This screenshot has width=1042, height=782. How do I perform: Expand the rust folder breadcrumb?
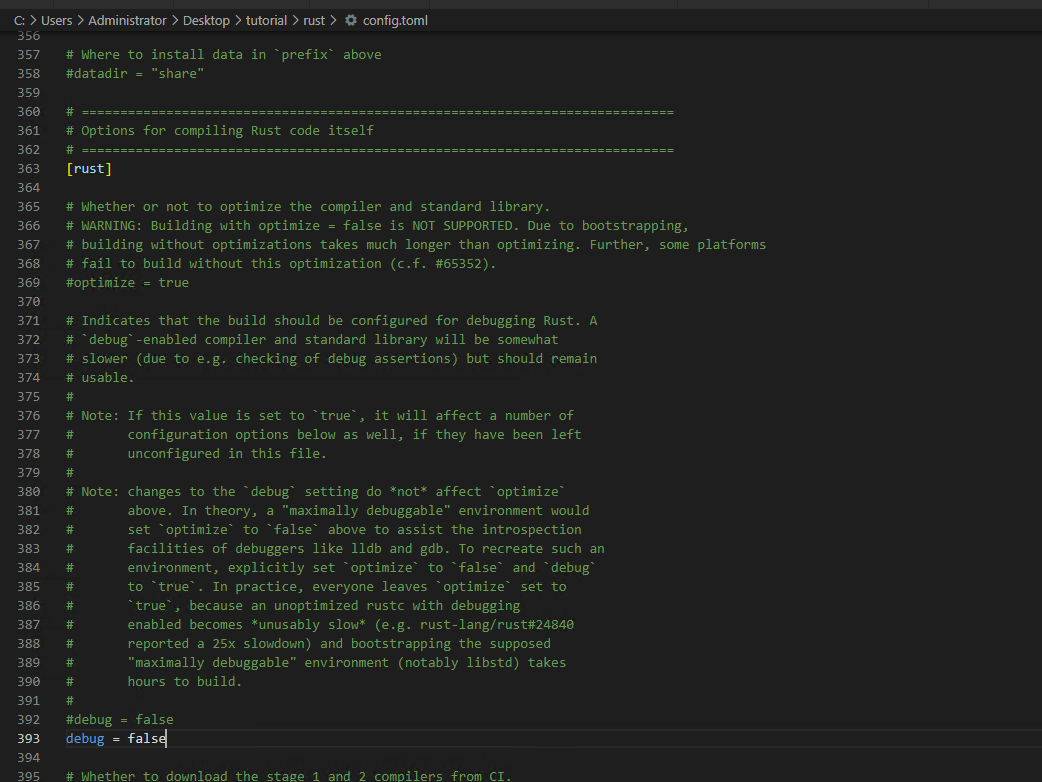pyautogui.click(x=314, y=20)
